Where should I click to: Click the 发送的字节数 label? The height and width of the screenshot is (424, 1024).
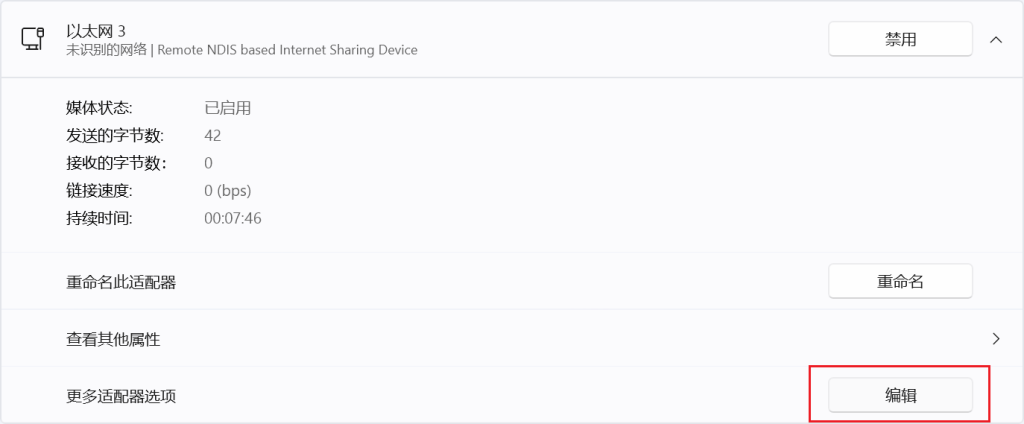(115, 135)
